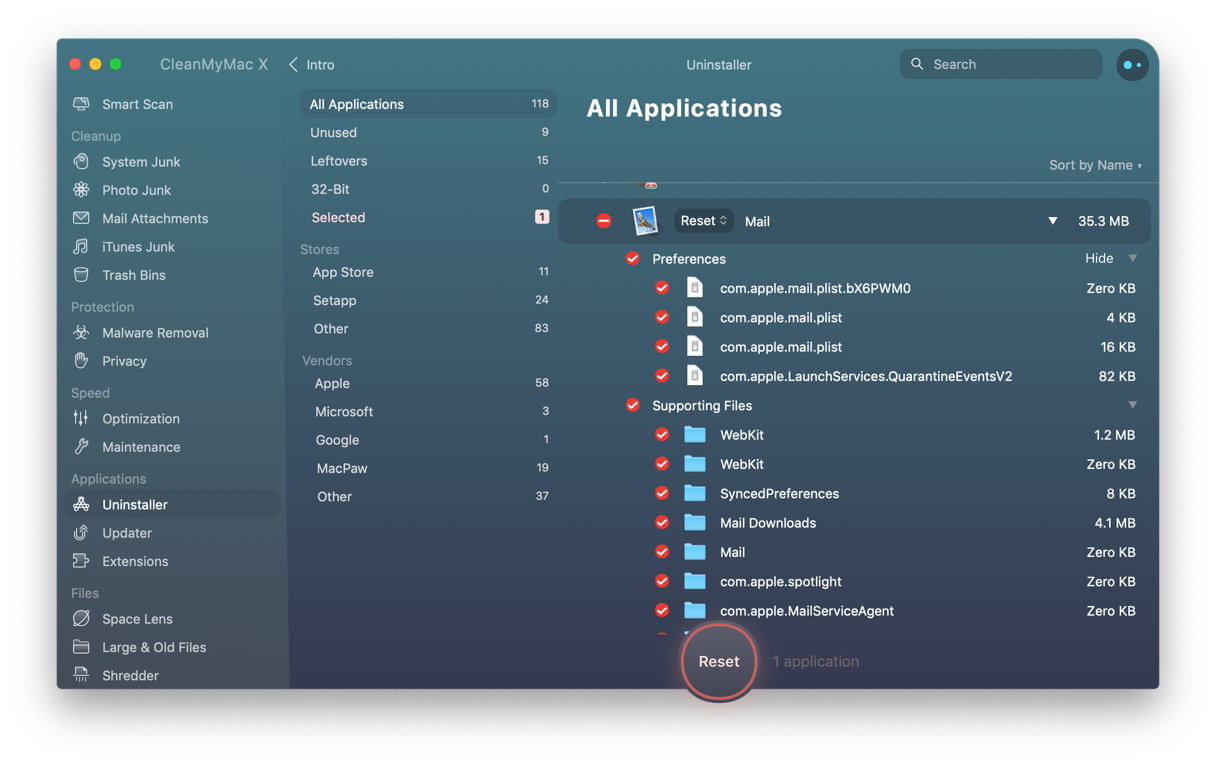Click the 82 KB size value

click(1117, 376)
